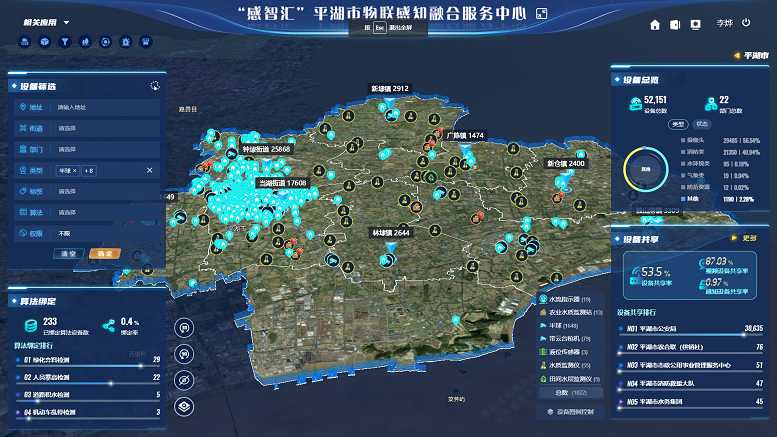Click the power logout icon

pos(746,23)
